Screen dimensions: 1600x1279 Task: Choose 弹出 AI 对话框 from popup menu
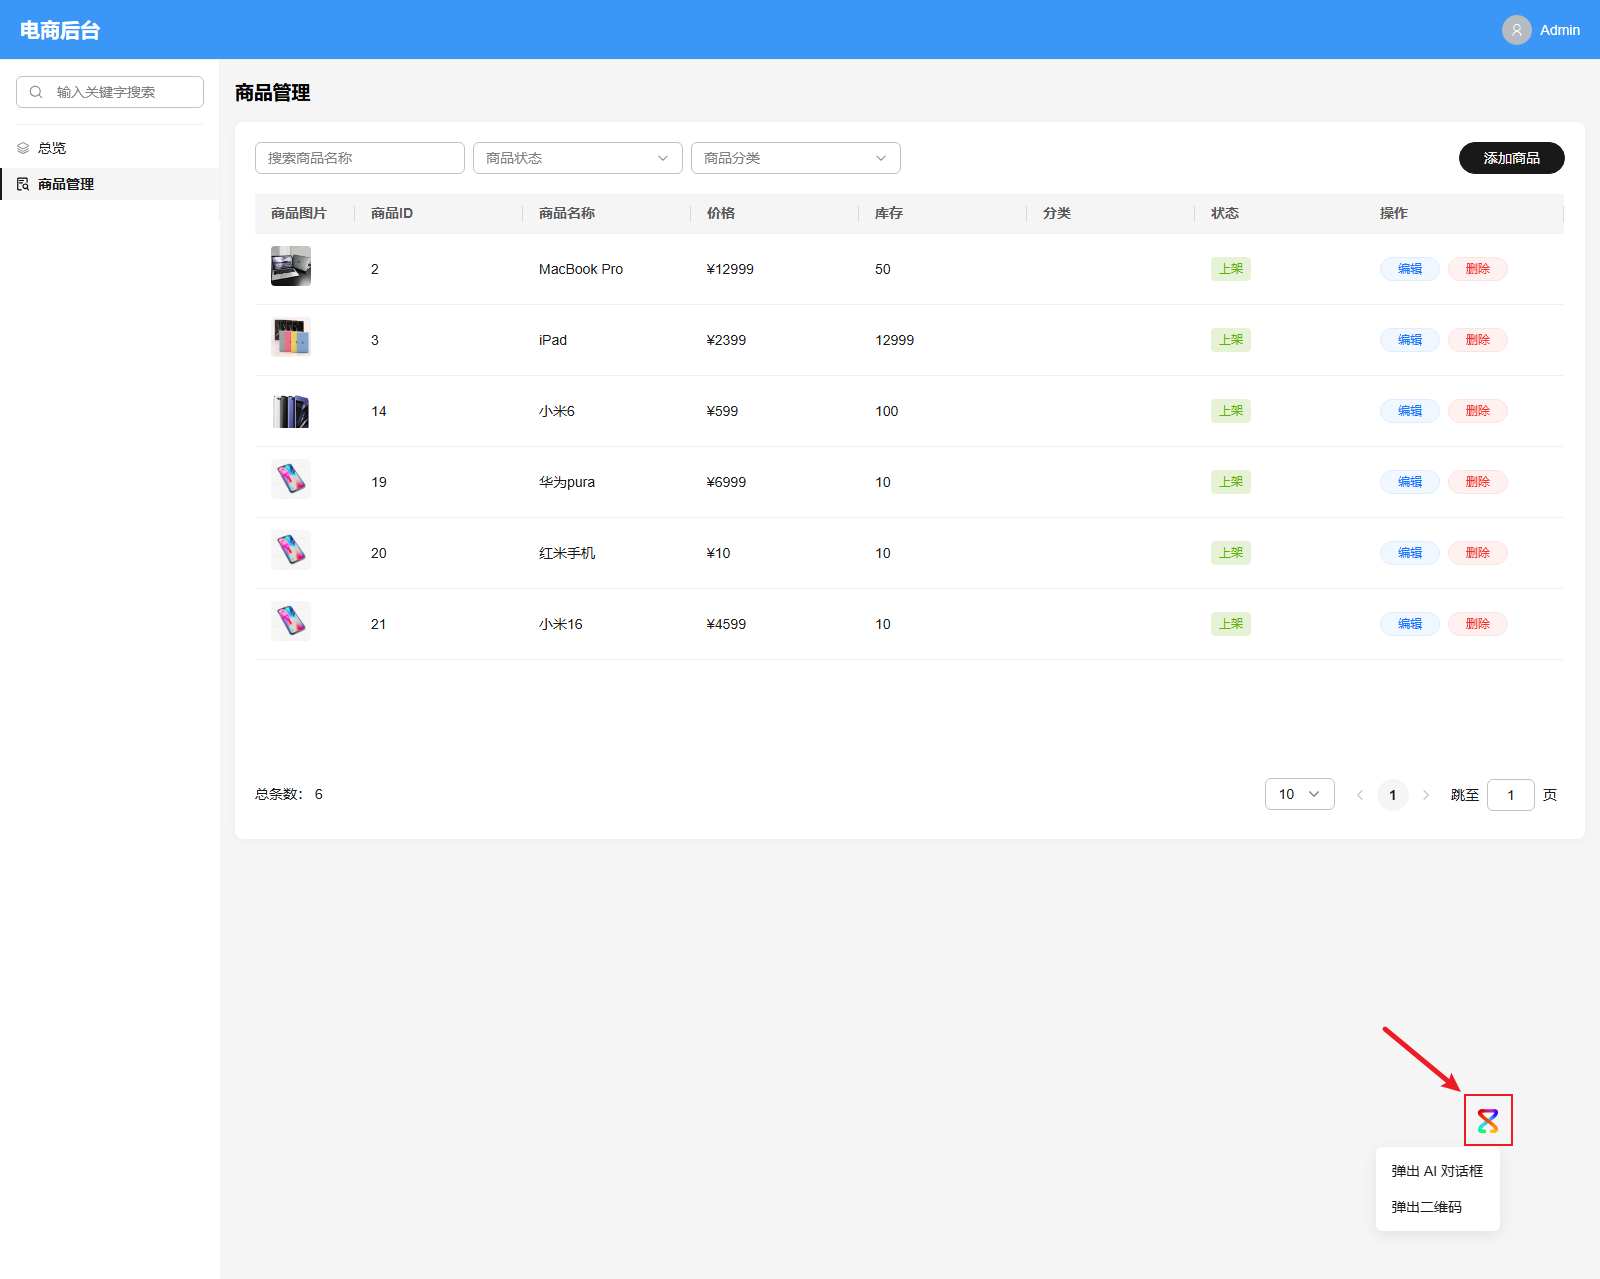[x=1438, y=1171]
